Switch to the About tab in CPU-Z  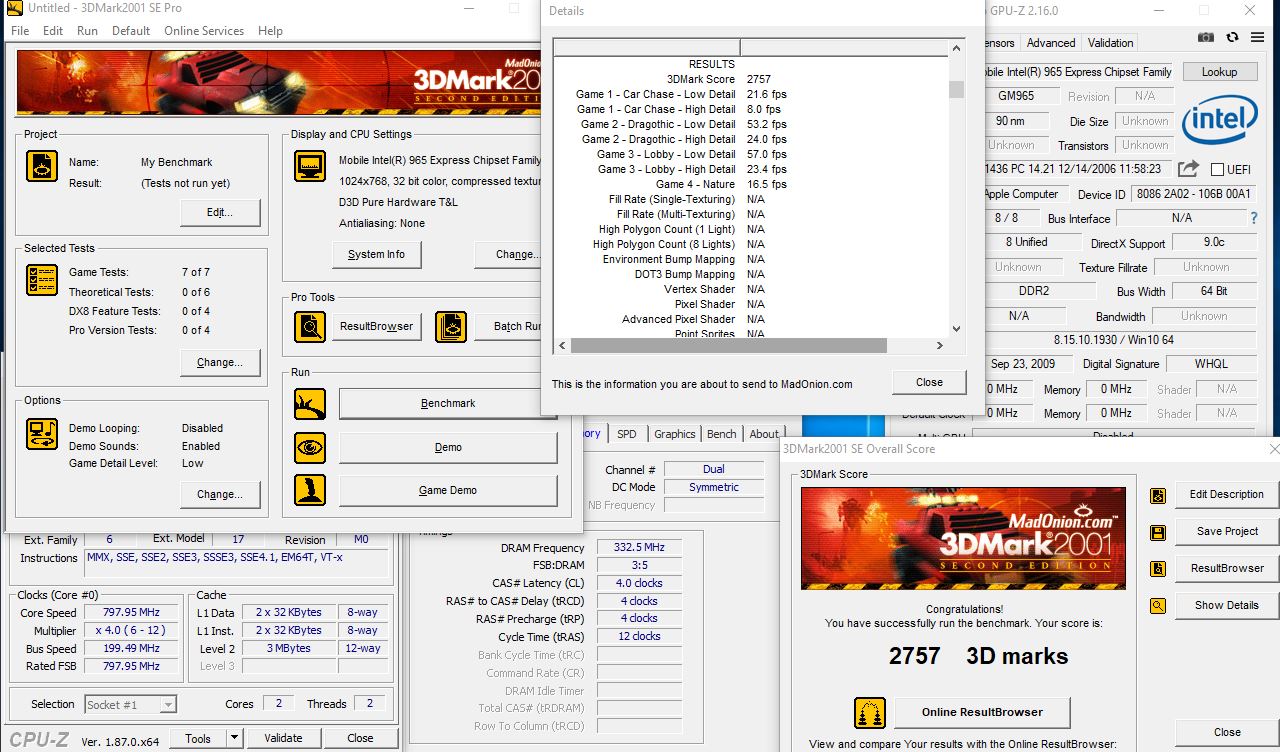764,434
